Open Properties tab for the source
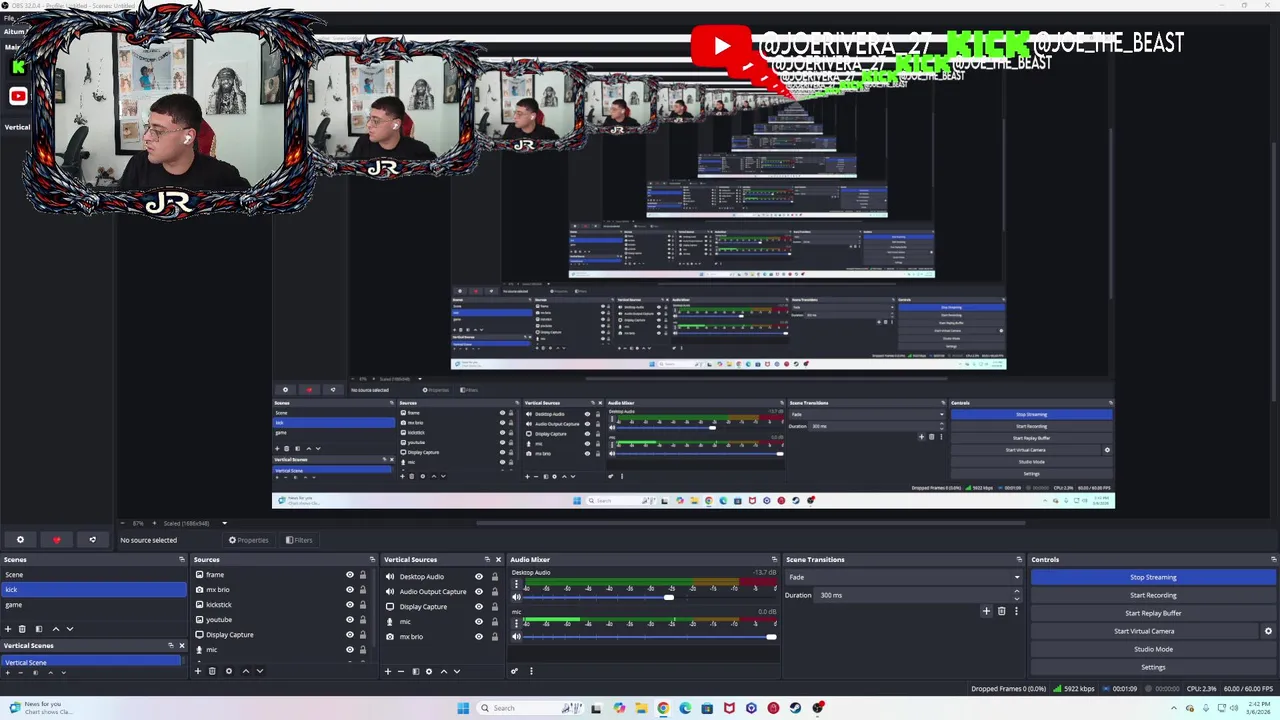Screen dimensions: 1280x720 tap(248, 540)
